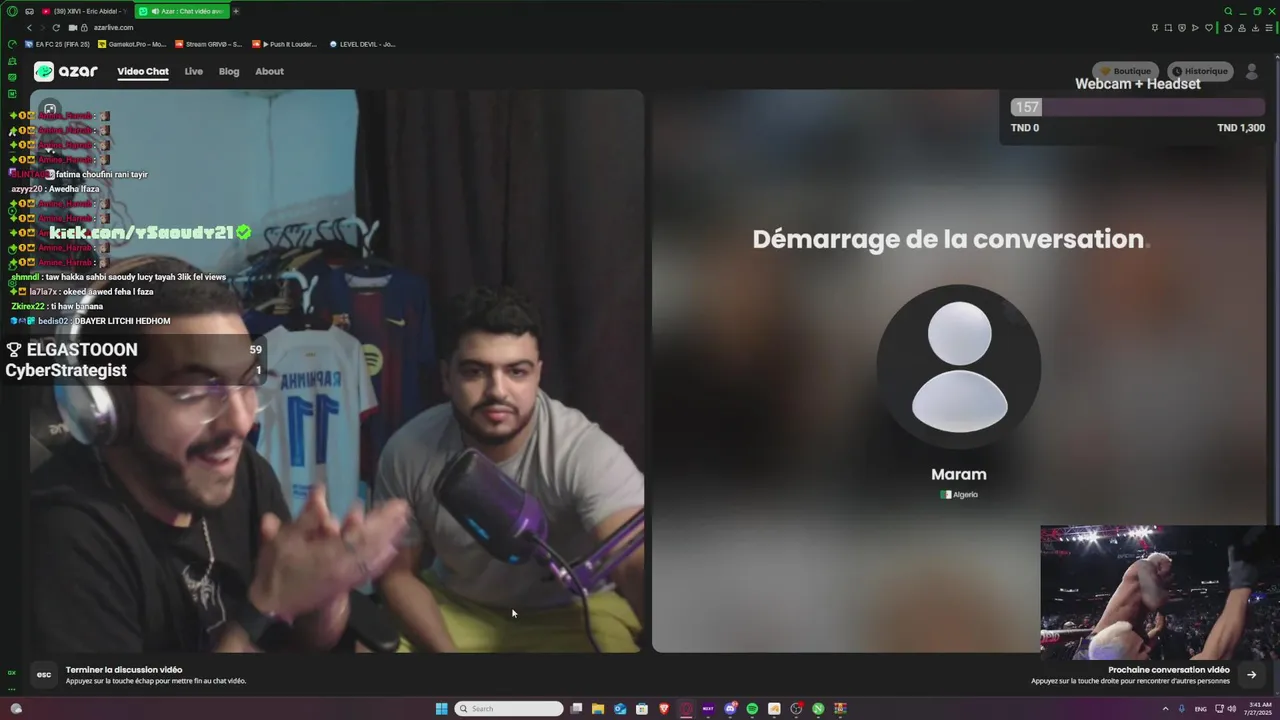Screen dimensions: 1280x720
Task: Click the microphone tray icon
Action: point(1182,709)
